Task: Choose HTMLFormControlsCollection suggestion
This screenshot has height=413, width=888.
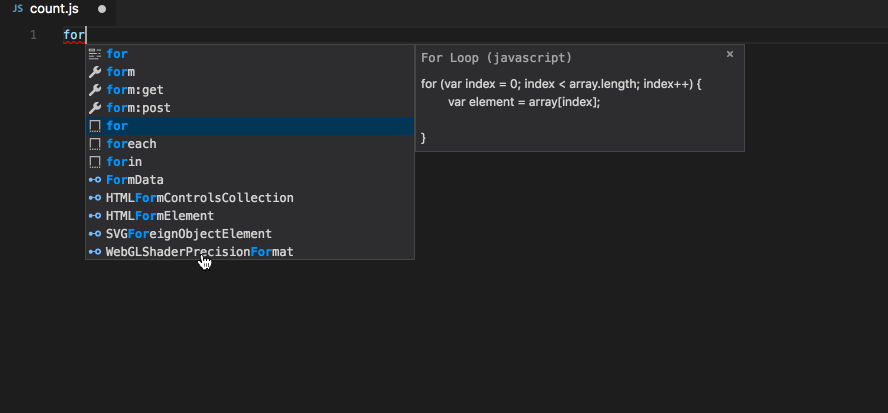Action: click(250, 198)
